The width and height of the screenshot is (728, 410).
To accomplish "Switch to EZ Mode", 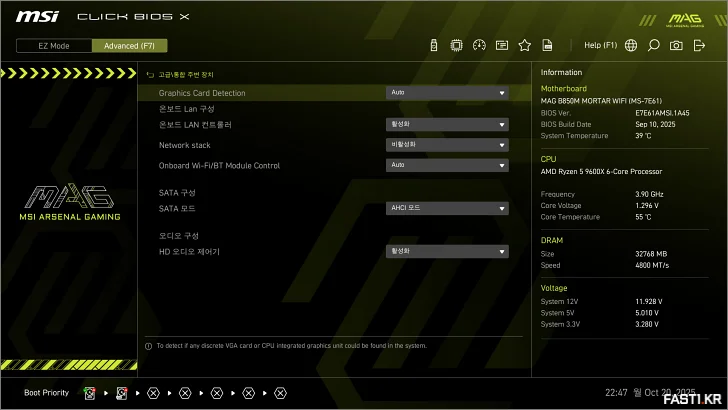I will 54,46.
